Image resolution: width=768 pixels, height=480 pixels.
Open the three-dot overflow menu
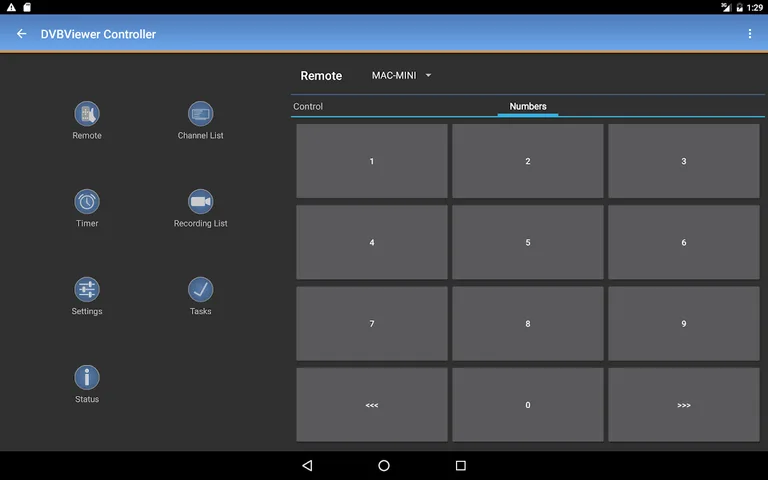pyautogui.click(x=749, y=34)
